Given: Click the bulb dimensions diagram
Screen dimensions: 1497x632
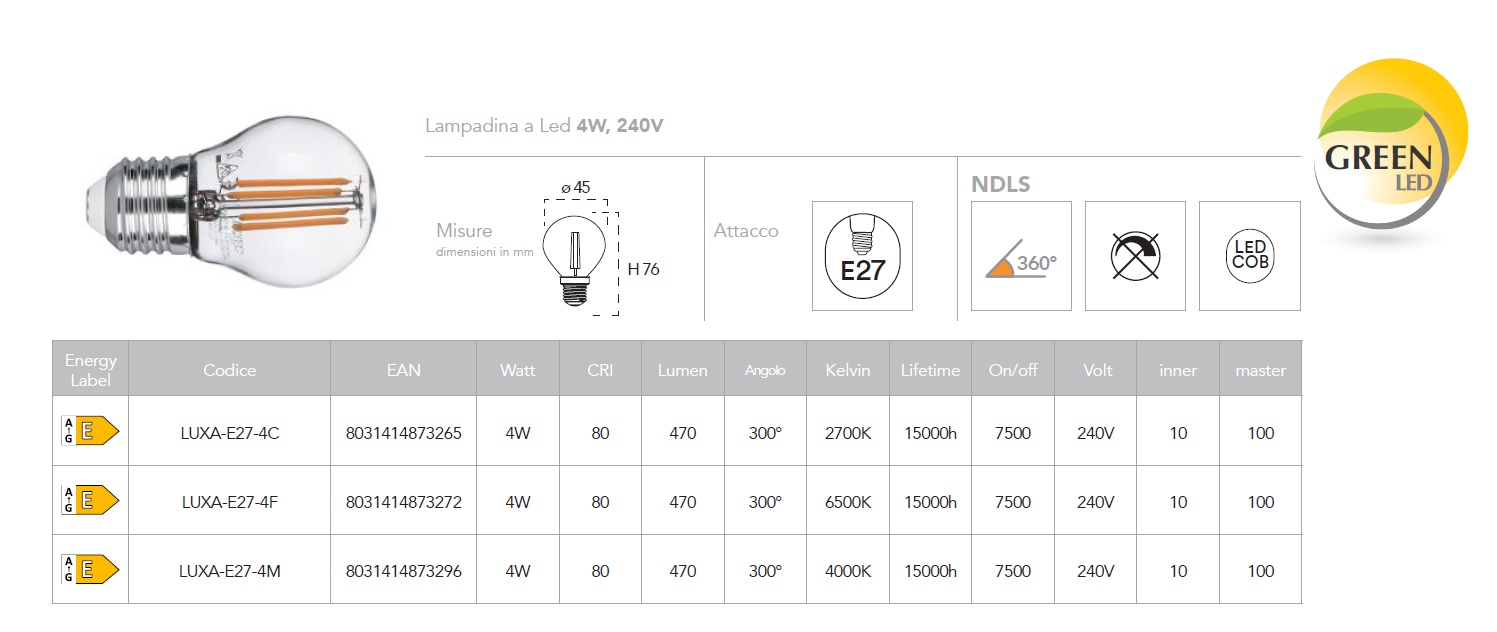Looking at the screenshot, I should (x=591, y=249).
